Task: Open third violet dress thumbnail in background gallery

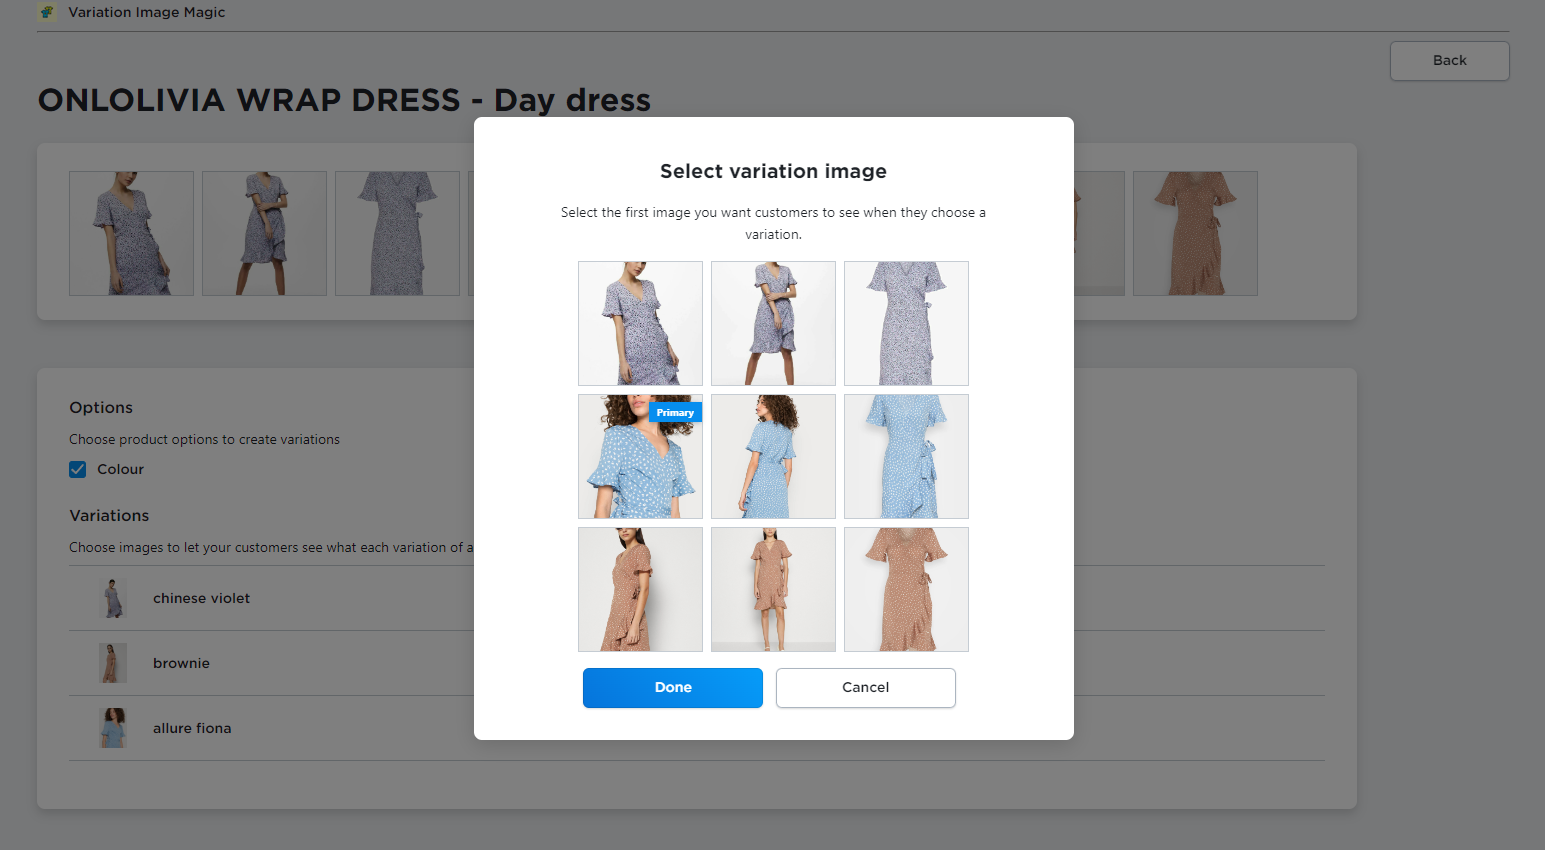Action: [x=397, y=233]
